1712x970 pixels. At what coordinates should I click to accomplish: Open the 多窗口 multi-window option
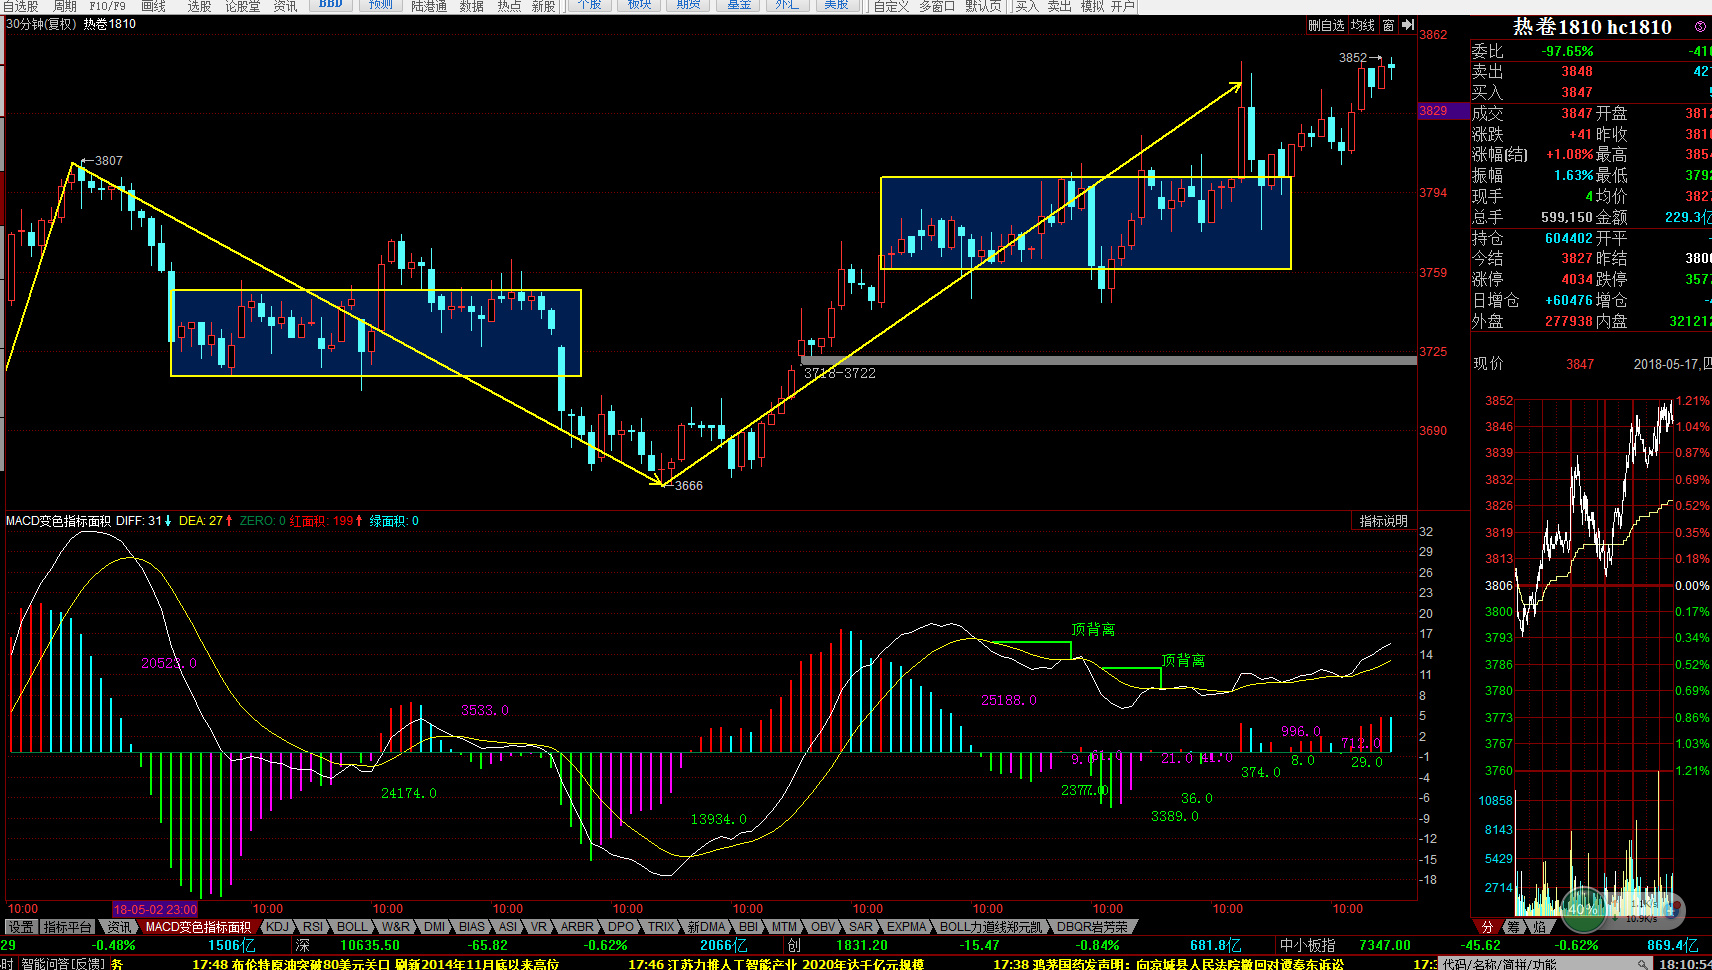pyautogui.click(x=937, y=6)
